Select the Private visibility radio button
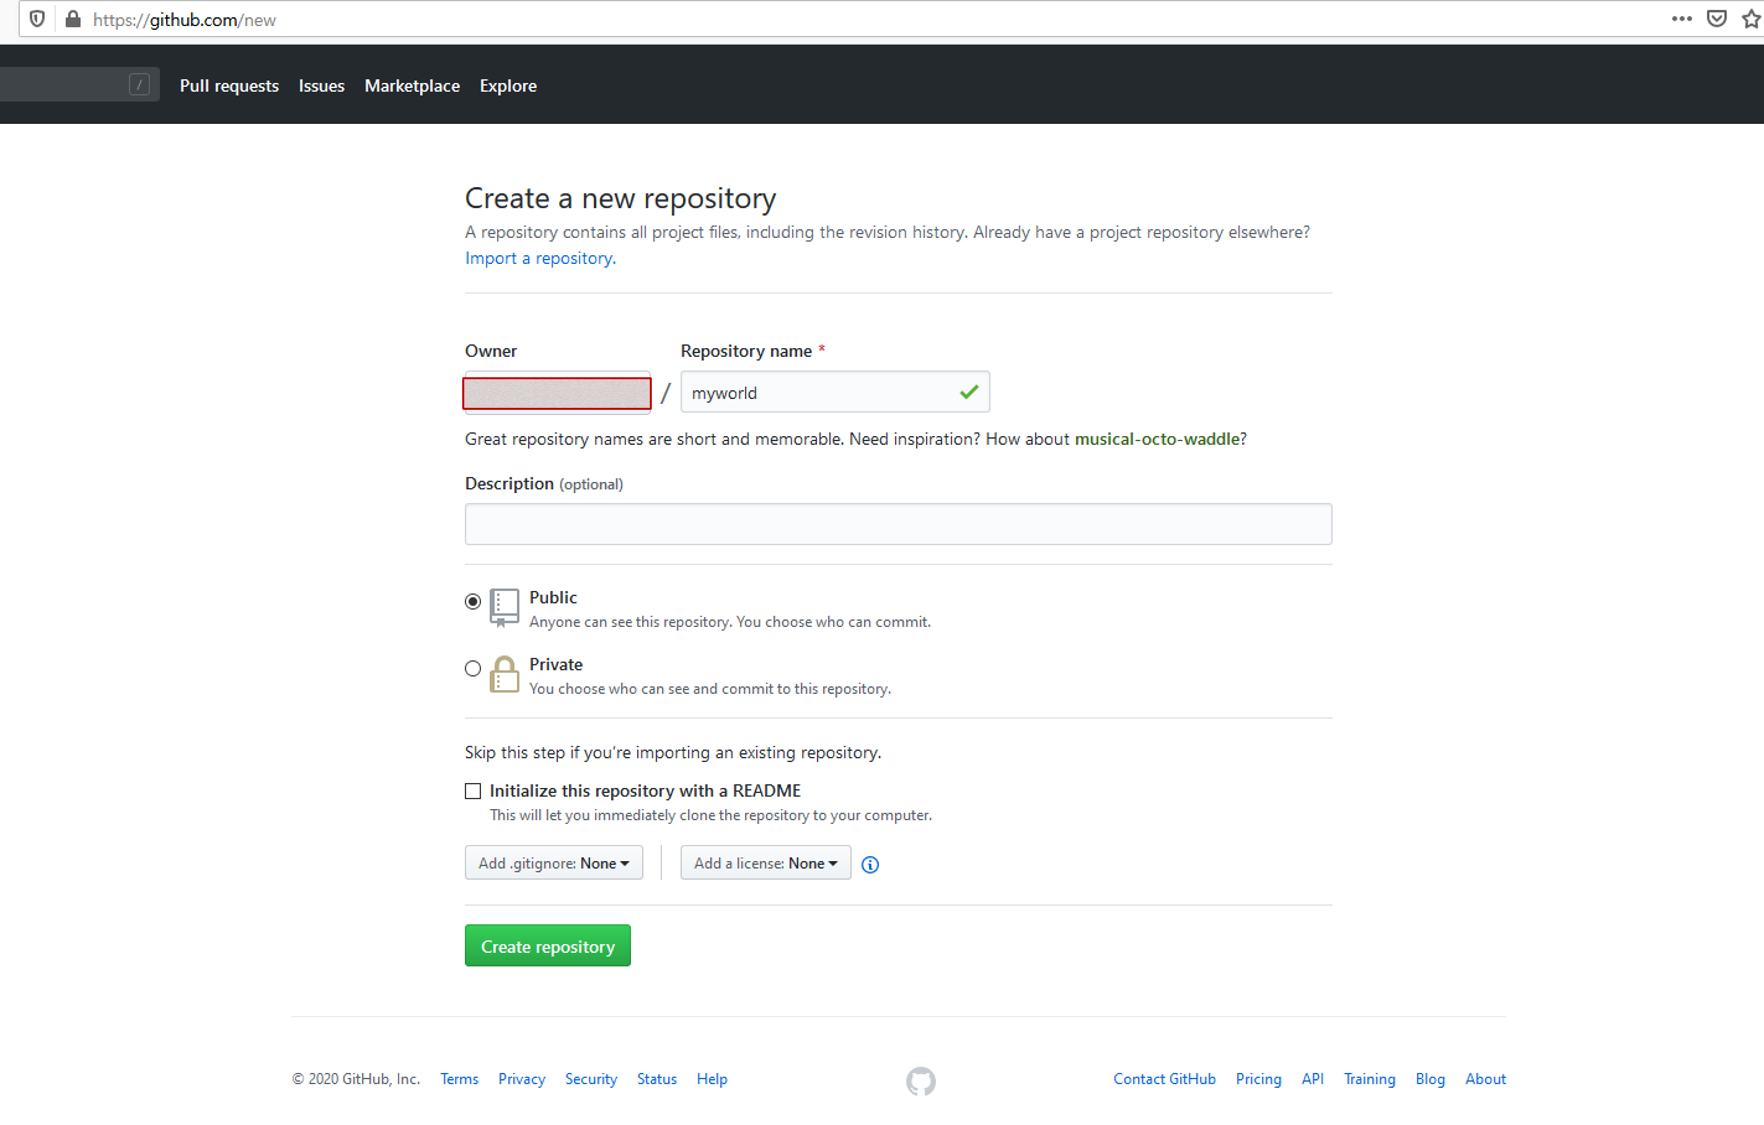Screen dimensions: 1764x1125 473,668
